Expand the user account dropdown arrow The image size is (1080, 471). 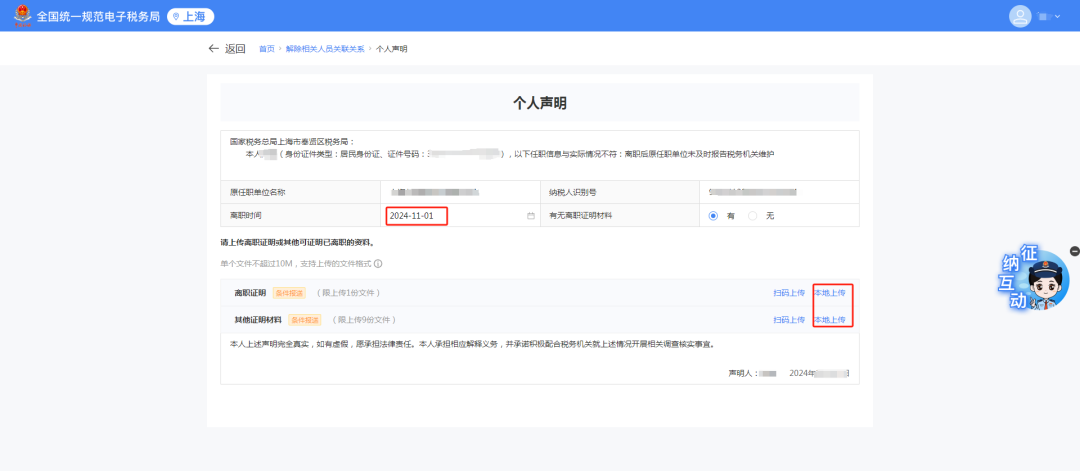pyautogui.click(x=1057, y=17)
